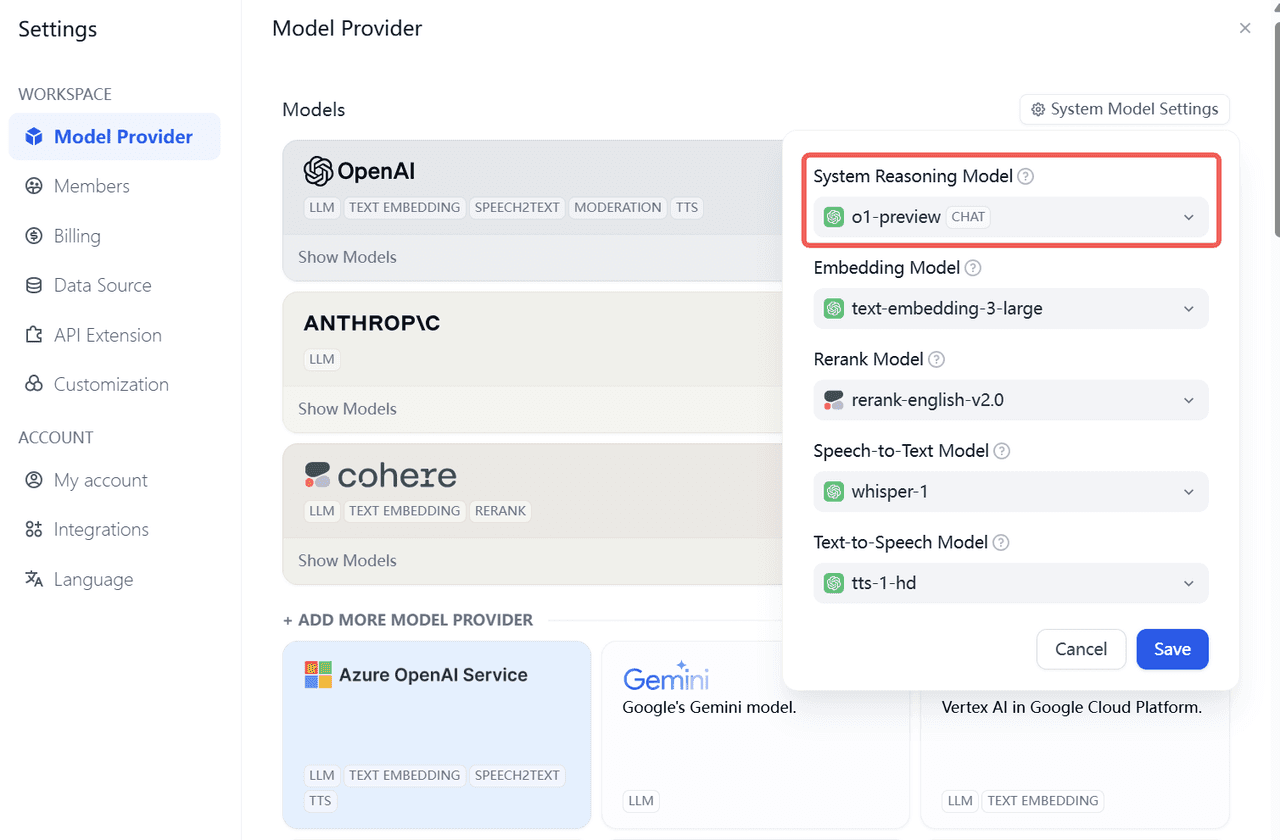Expand the Embedding Model dropdown
Viewport: 1280px width, 840px height.
(x=1010, y=308)
